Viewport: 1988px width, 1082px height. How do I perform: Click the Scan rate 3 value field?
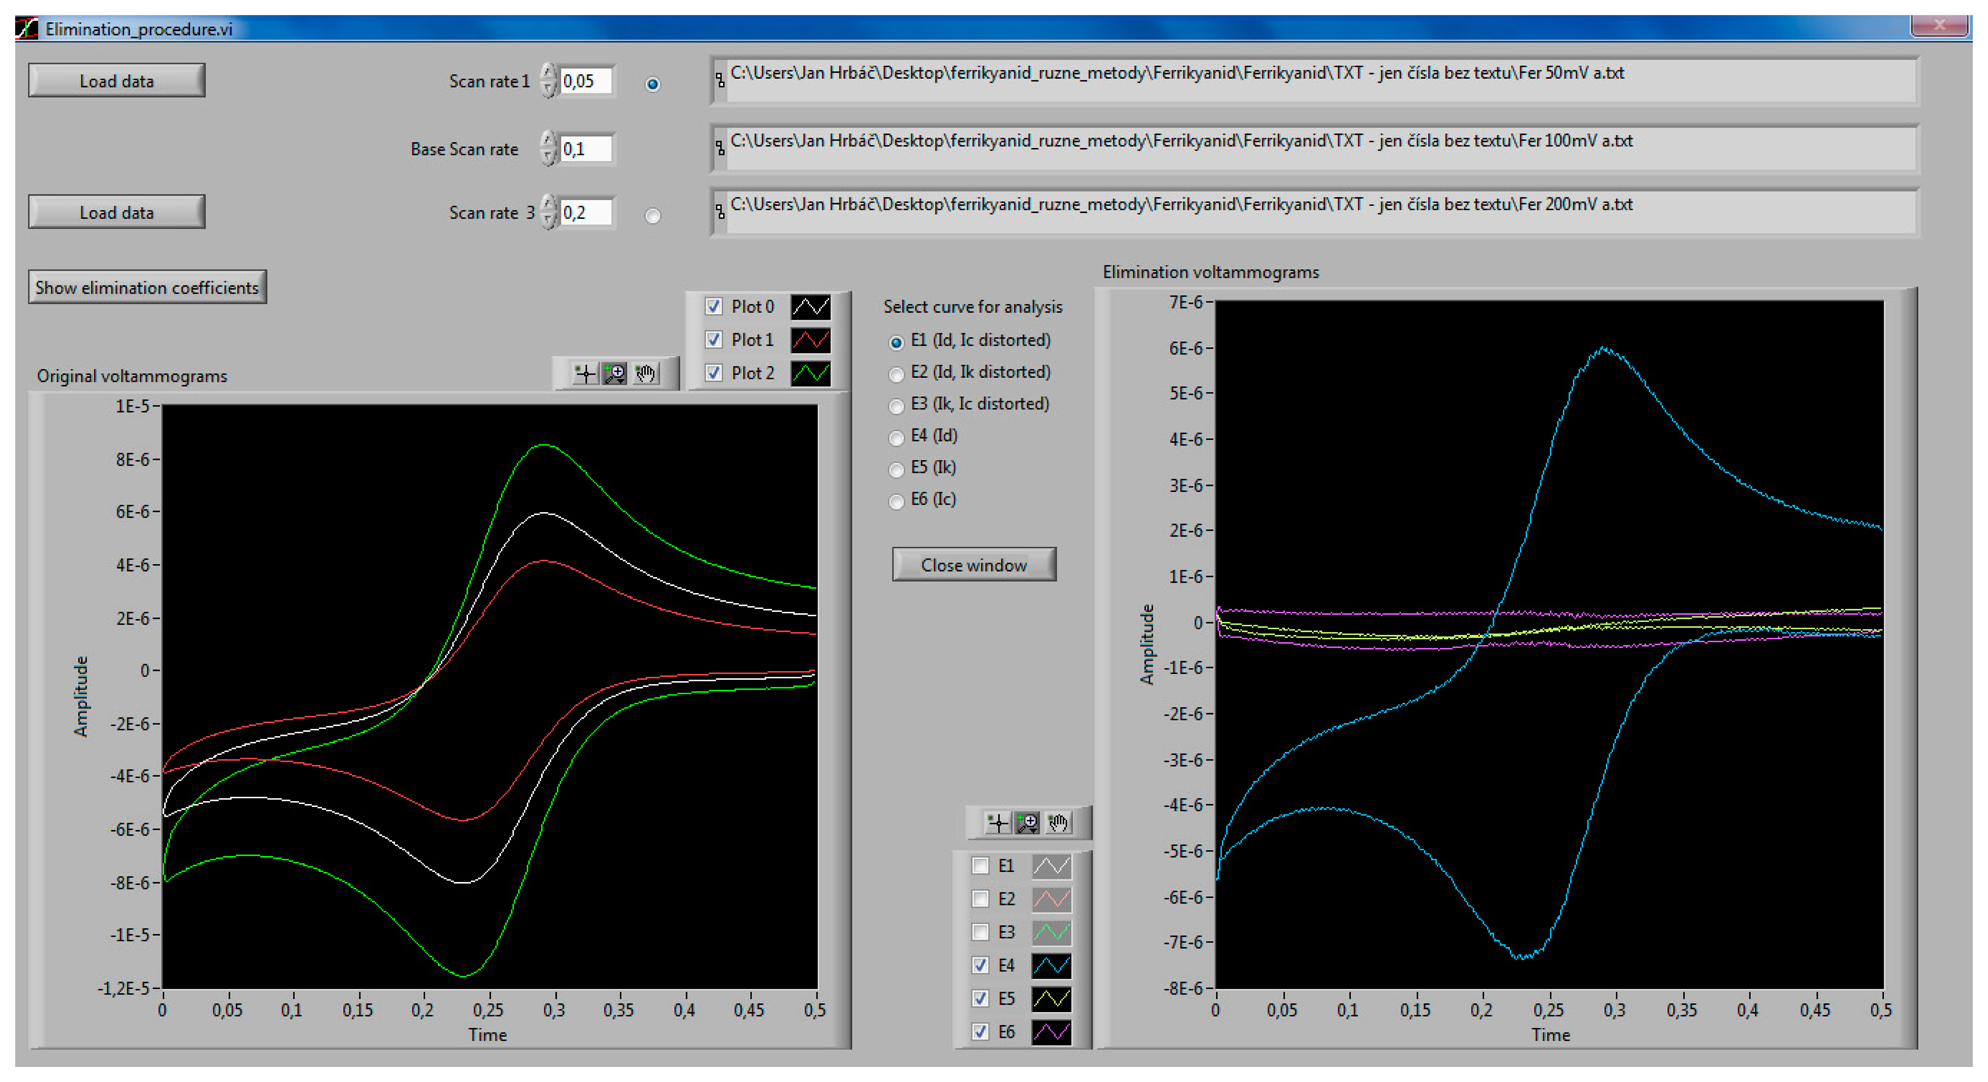(586, 212)
